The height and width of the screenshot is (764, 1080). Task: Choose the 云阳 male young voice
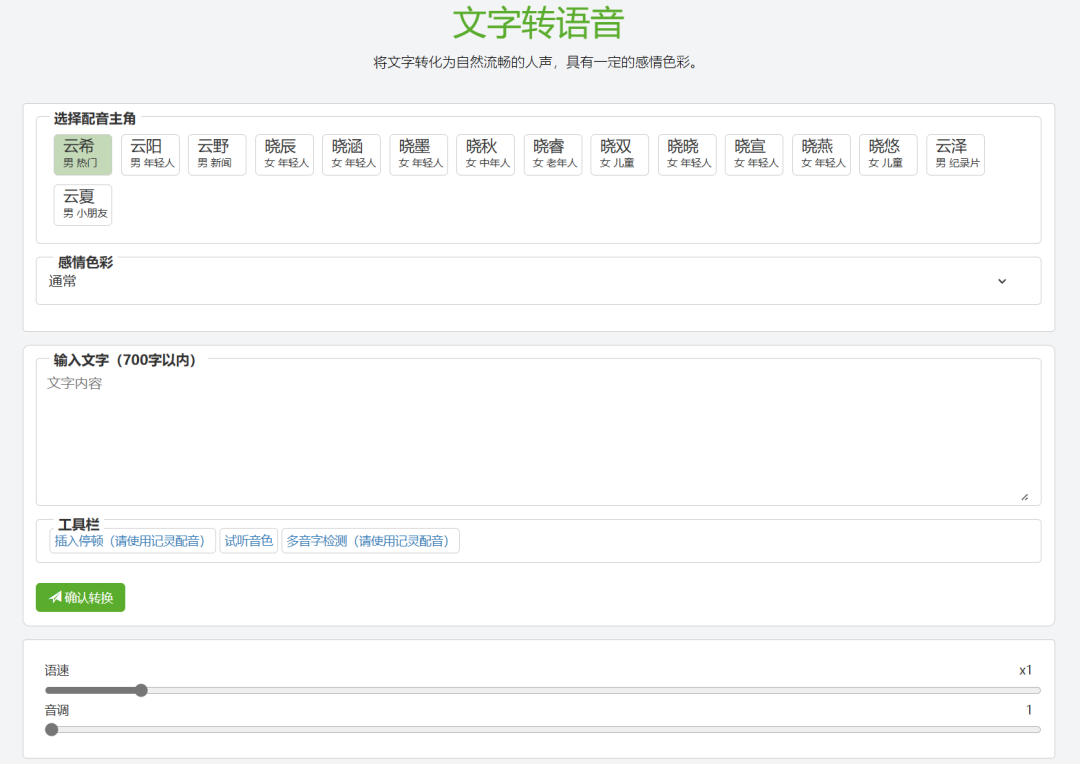click(x=150, y=154)
